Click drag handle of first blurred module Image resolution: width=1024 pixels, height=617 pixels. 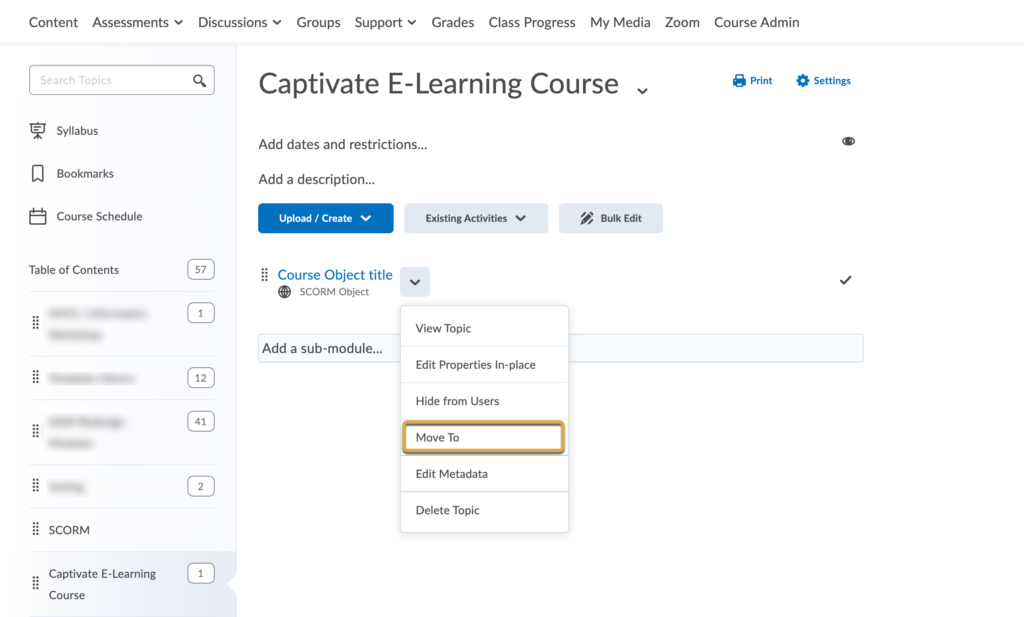click(x=36, y=323)
